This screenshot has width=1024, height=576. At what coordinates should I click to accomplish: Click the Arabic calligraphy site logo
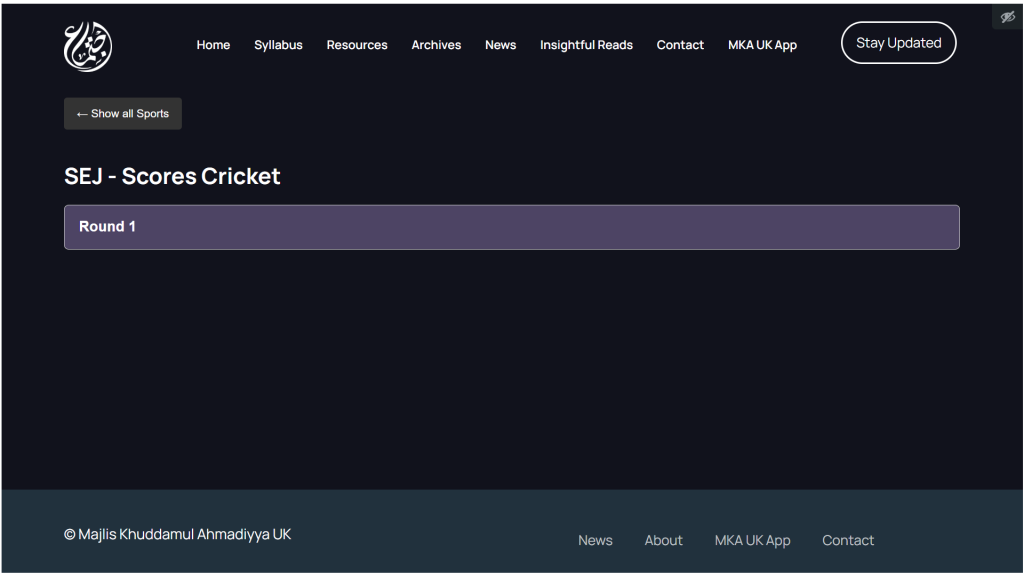coord(88,46)
